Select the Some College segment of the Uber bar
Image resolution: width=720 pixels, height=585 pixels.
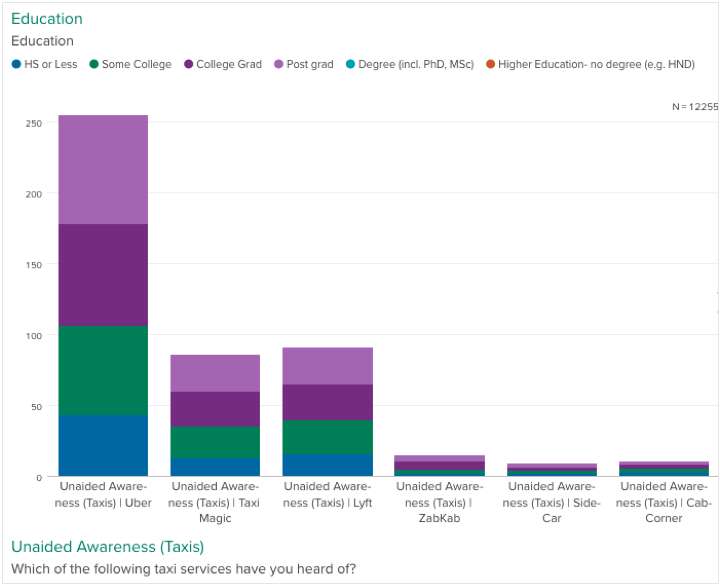click(x=103, y=371)
